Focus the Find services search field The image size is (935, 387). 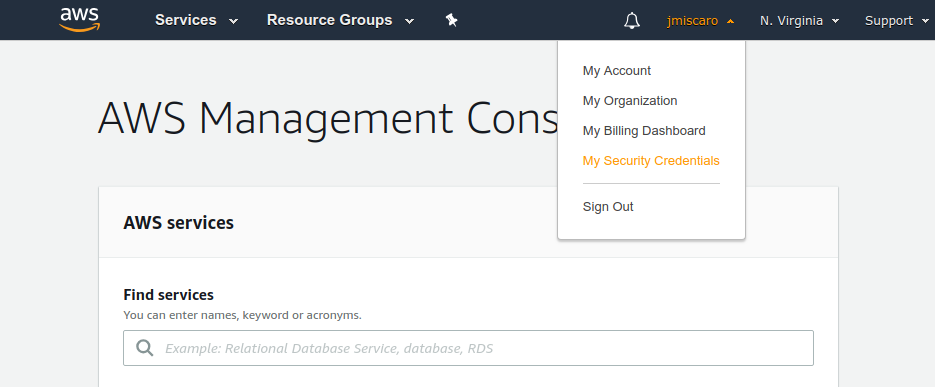[x=468, y=348]
